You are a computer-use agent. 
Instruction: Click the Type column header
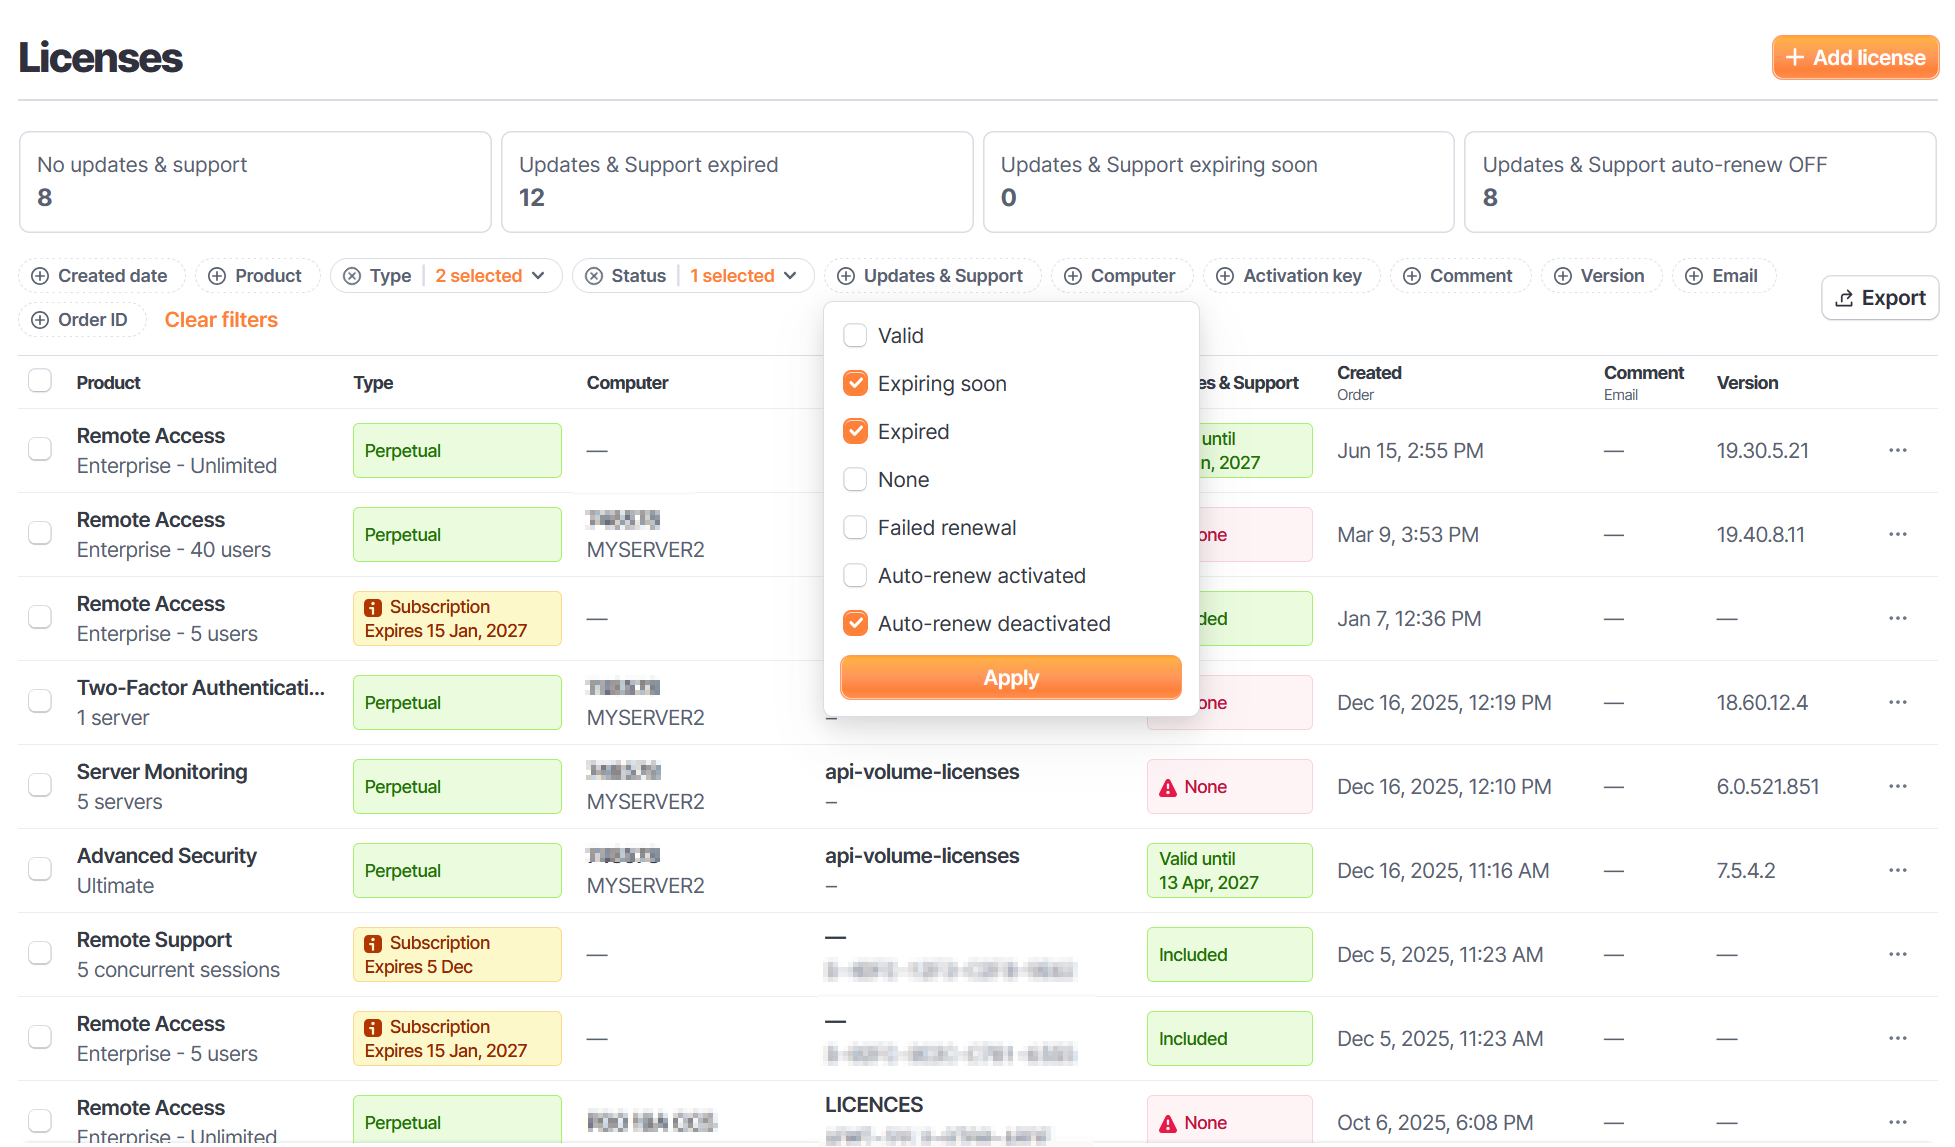point(373,382)
